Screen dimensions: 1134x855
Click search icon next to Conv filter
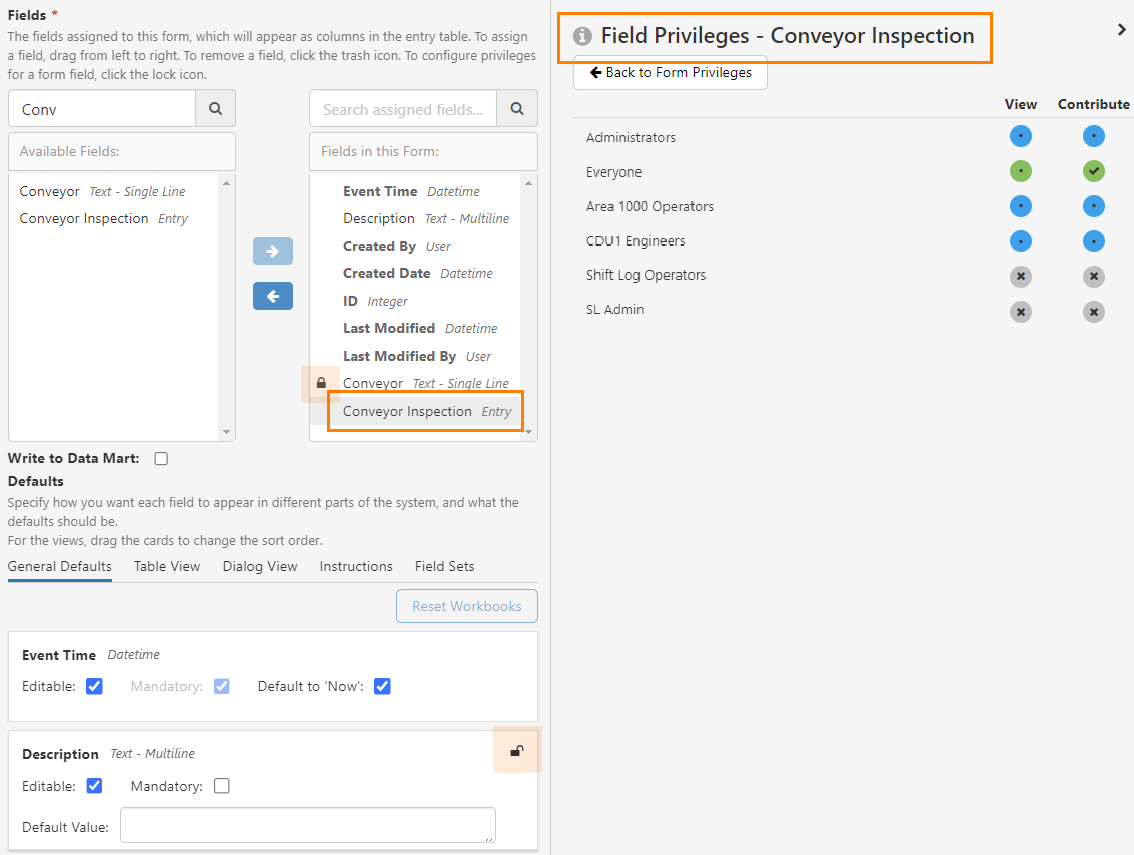pos(215,109)
